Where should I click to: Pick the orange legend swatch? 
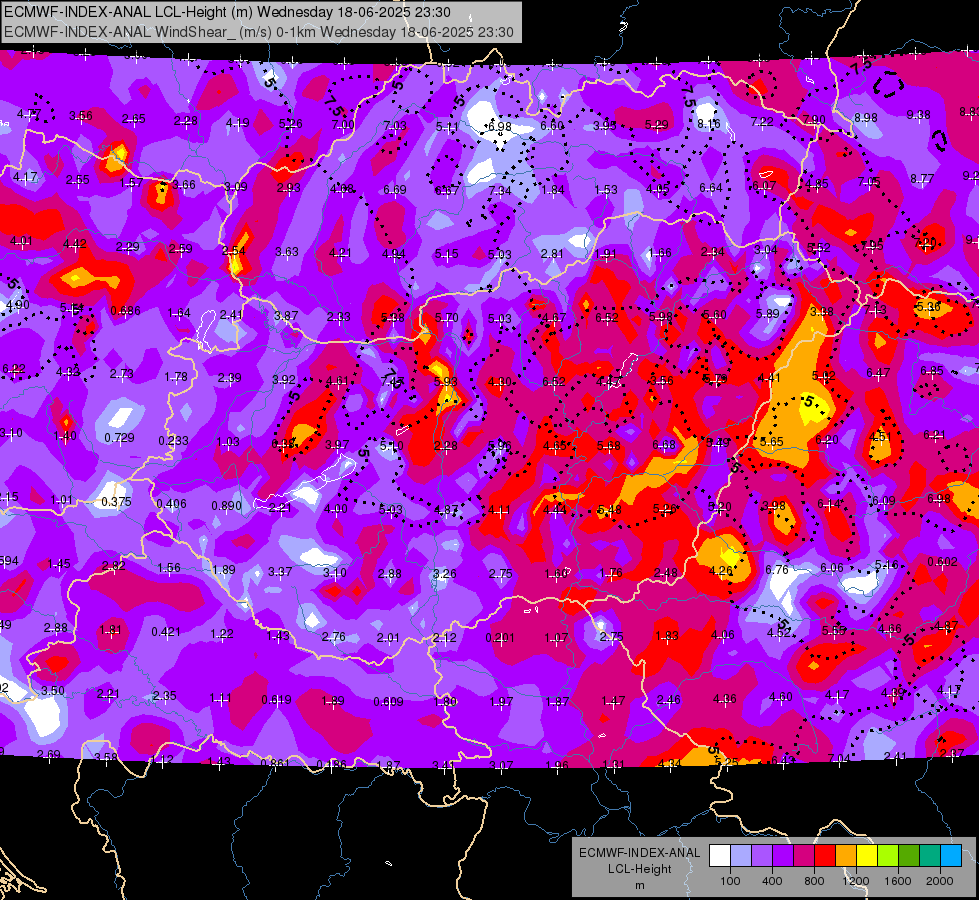(846, 856)
